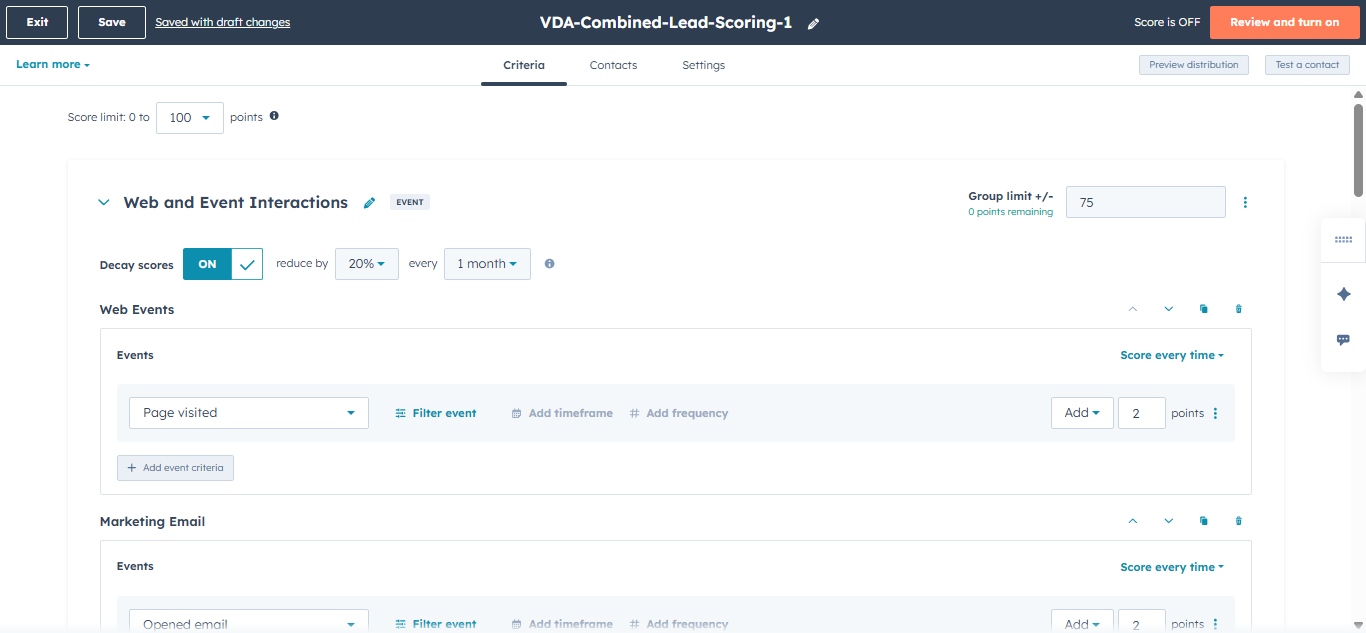Open the AI sparkle assistant
Viewport: 1366px width, 633px height.
pyautogui.click(x=1343, y=294)
